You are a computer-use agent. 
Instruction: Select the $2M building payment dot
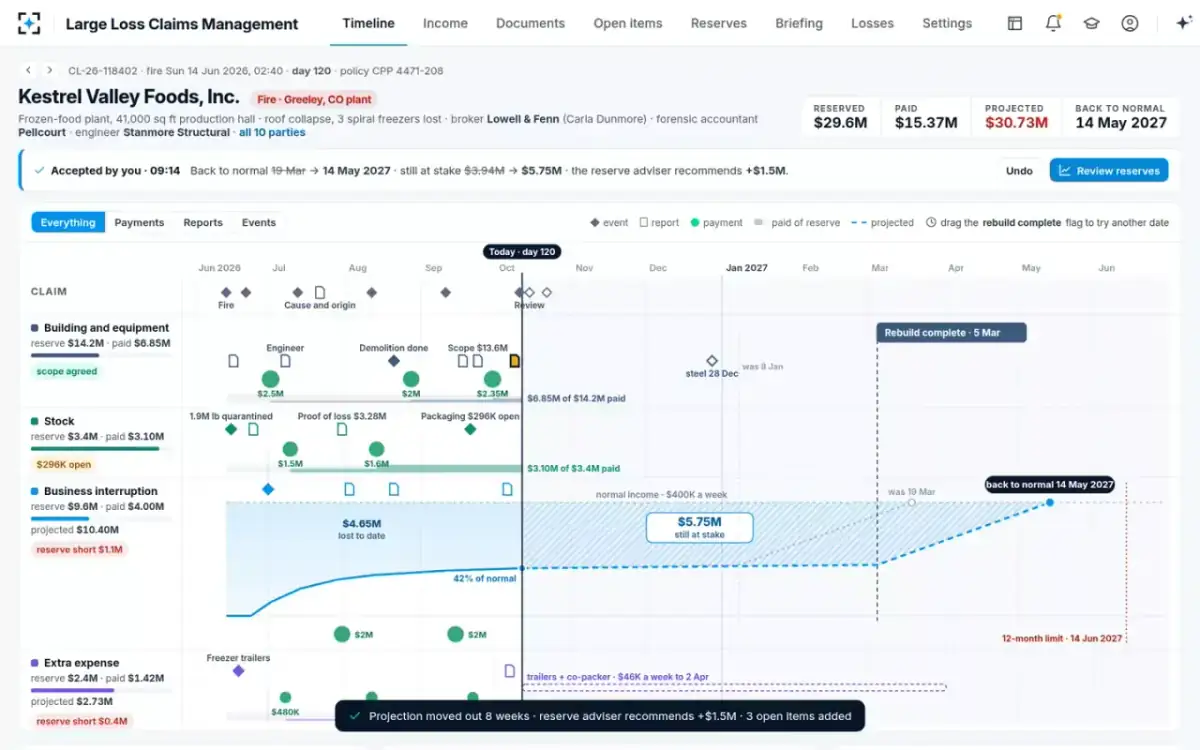[x=411, y=379]
